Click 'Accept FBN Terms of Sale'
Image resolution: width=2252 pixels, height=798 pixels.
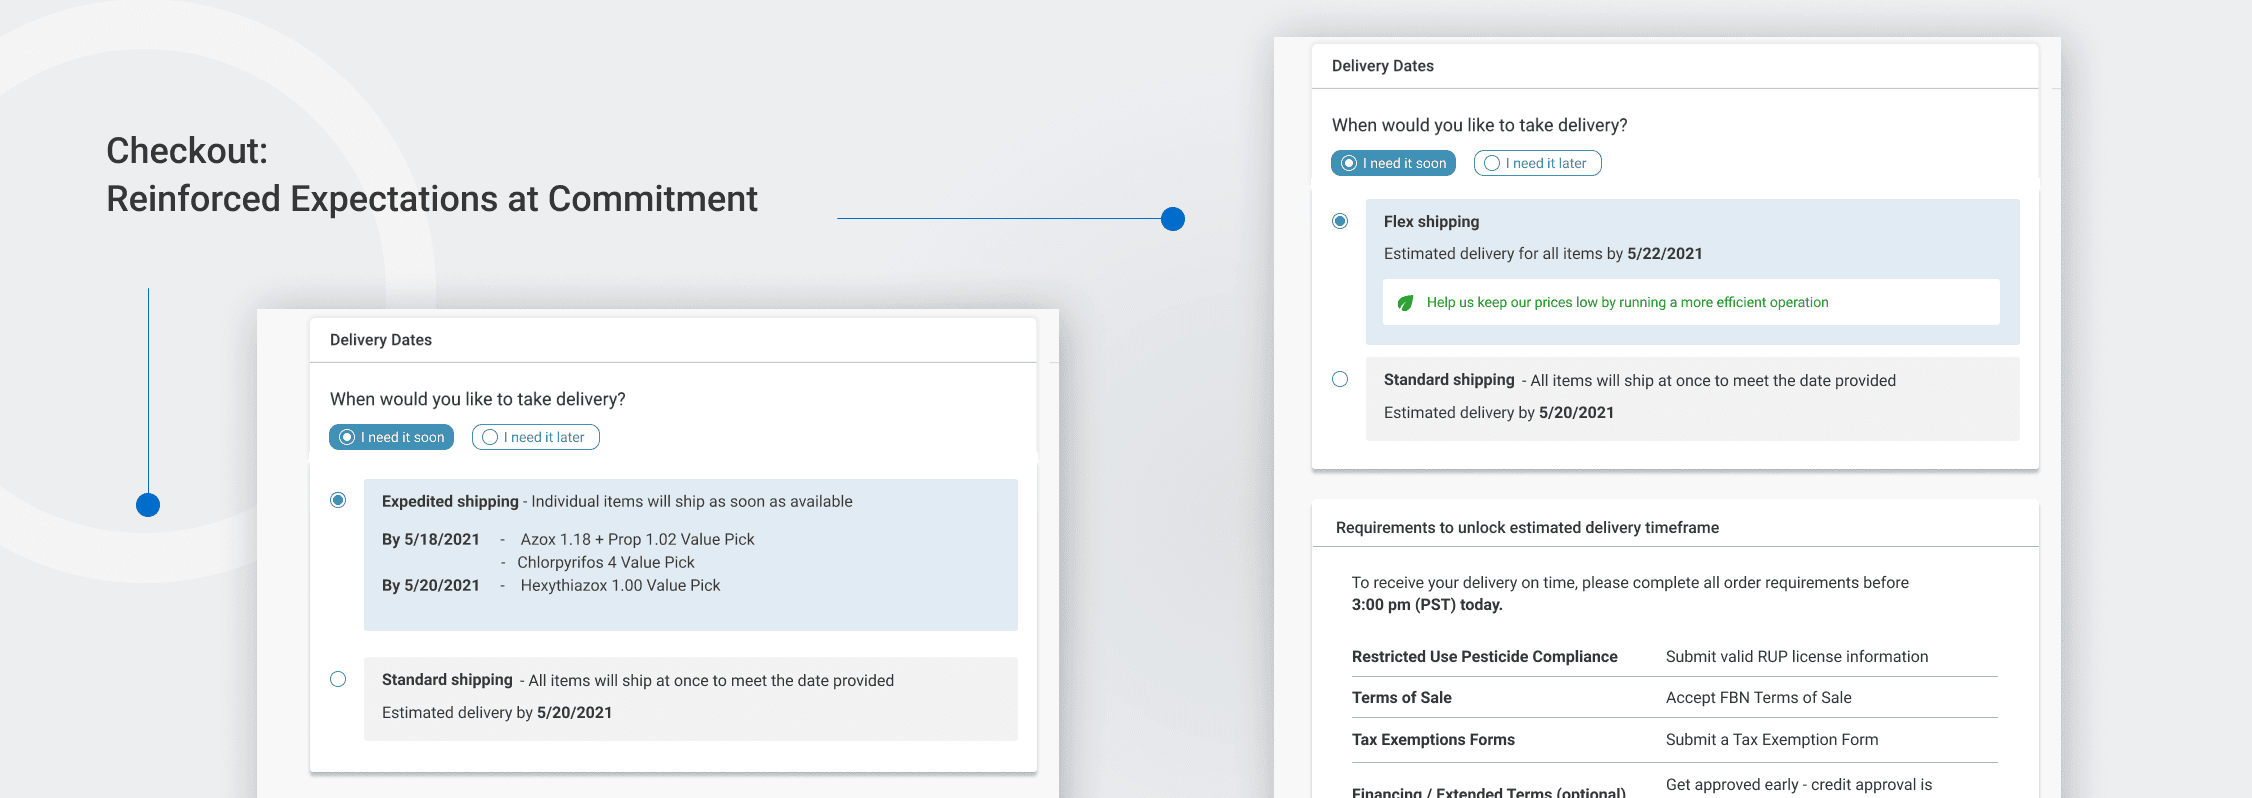coord(1758,697)
